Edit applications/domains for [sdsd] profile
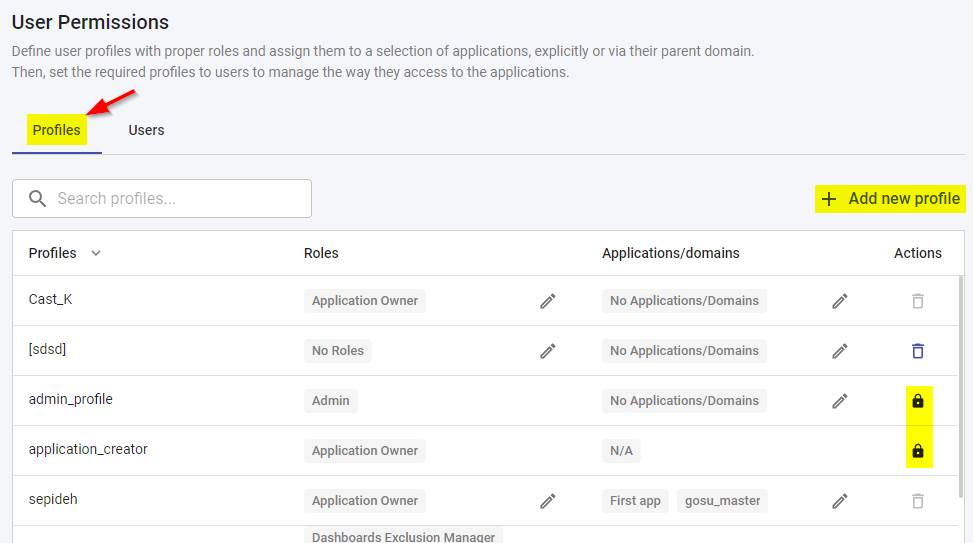This screenshot has width=973, height=543. point(840,351)
